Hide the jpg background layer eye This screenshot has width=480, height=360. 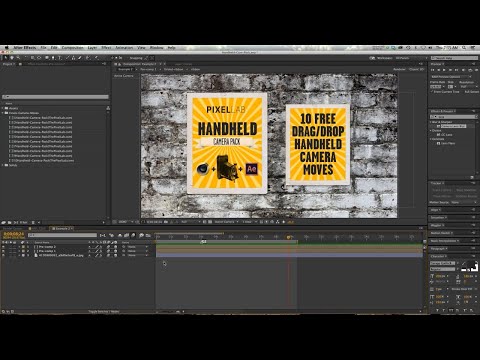(3, 255)
